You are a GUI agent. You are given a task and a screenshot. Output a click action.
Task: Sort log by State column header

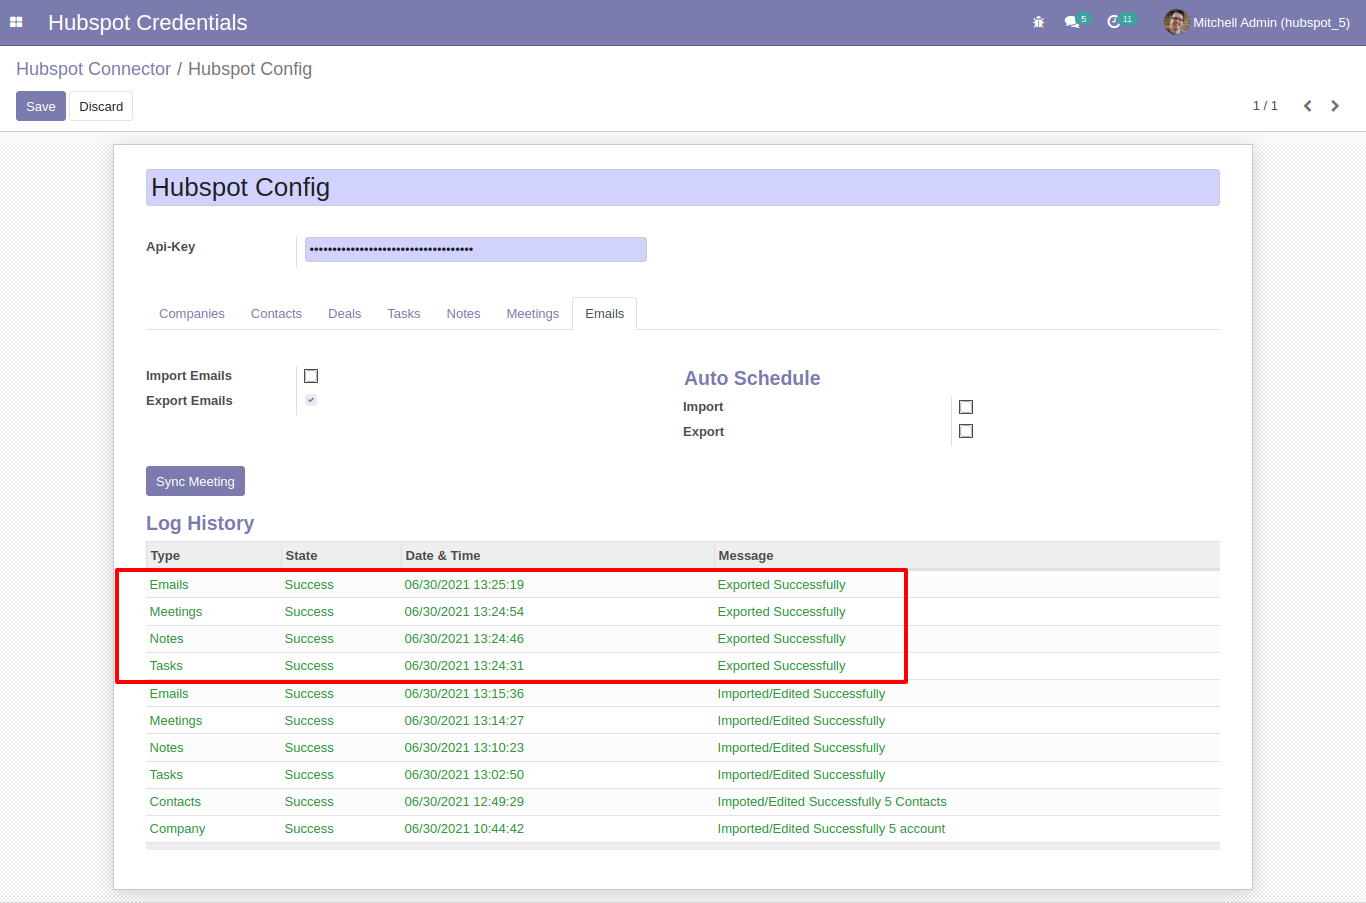pos(341,556)
